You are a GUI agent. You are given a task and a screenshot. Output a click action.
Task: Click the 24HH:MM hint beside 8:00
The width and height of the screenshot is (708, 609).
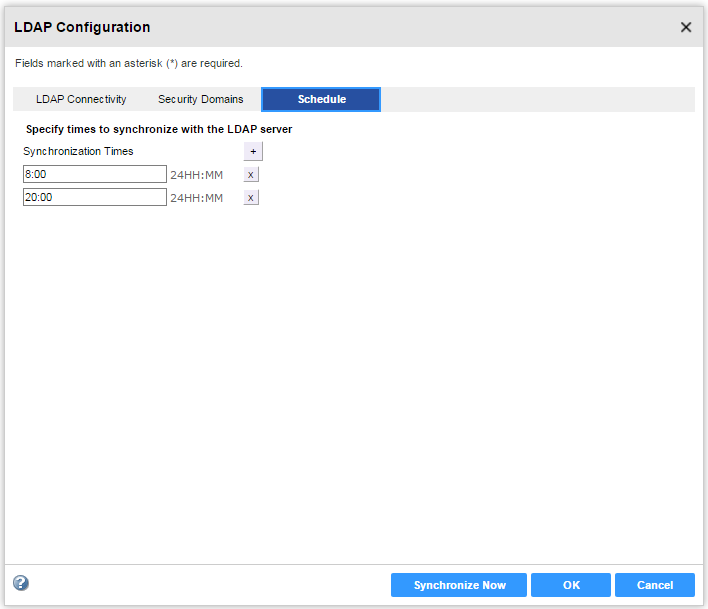point(196,174)
